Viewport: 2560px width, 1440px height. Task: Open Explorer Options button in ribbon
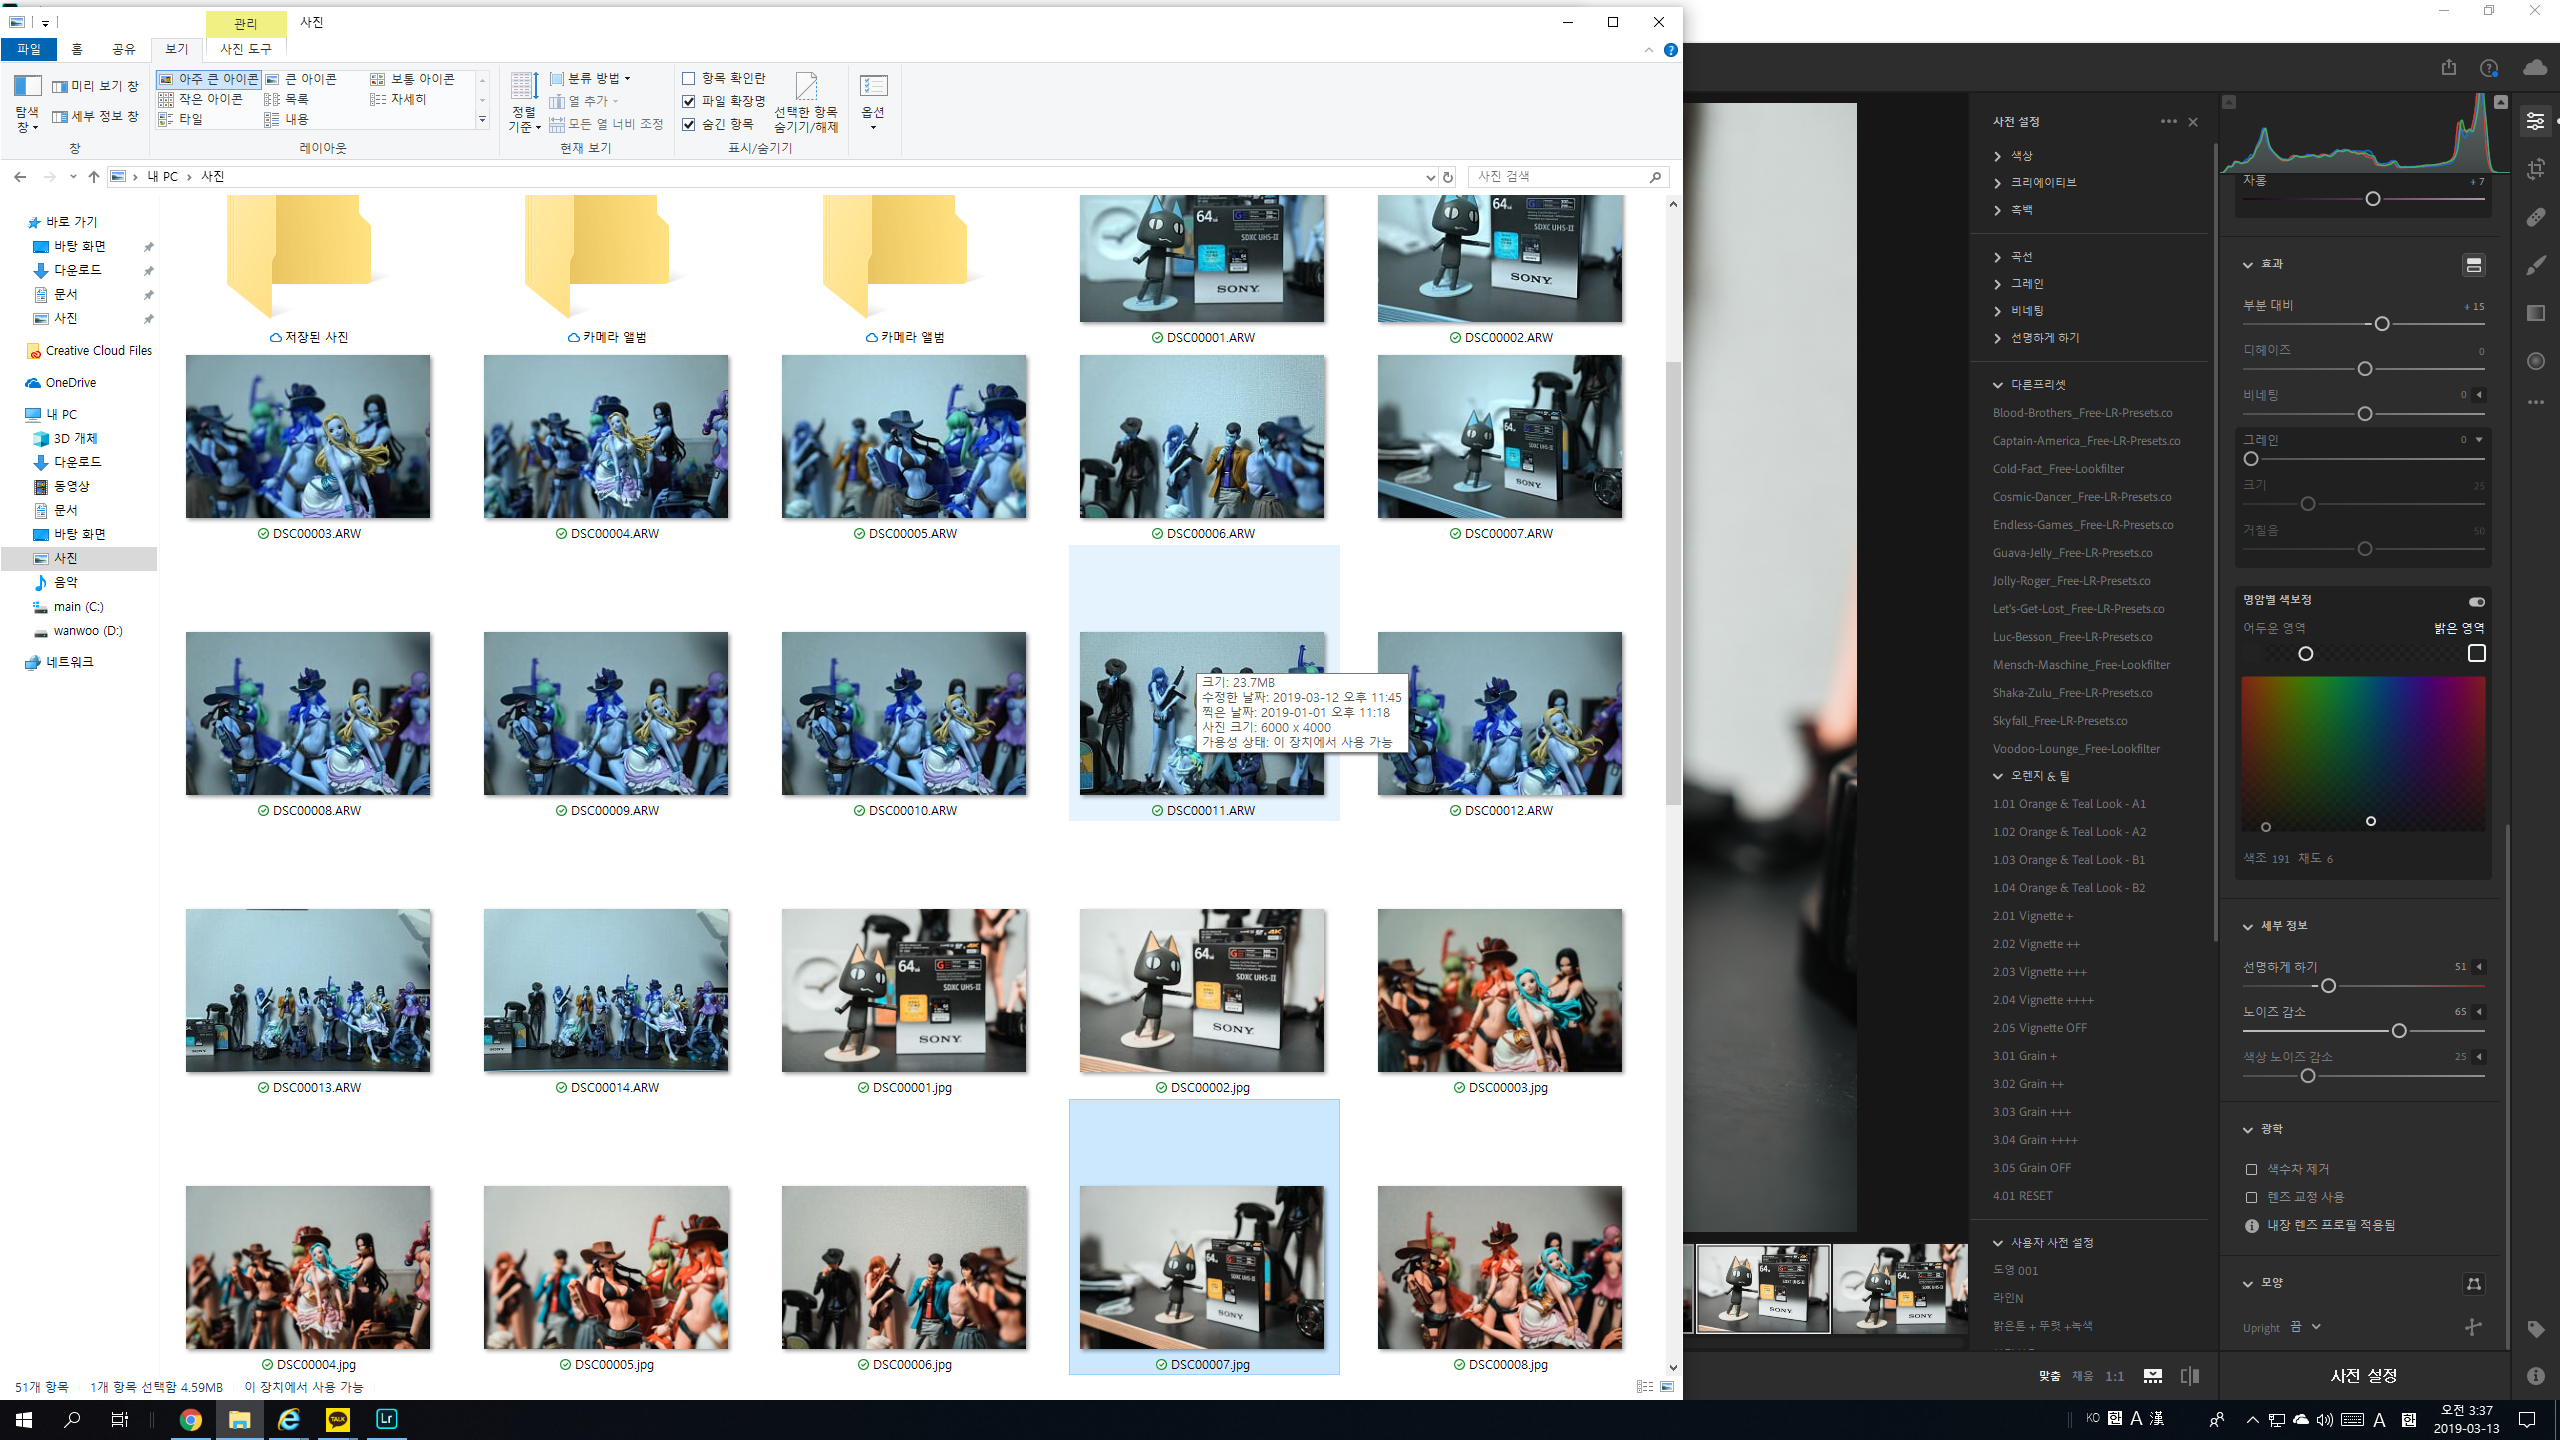tap(873, 102)
